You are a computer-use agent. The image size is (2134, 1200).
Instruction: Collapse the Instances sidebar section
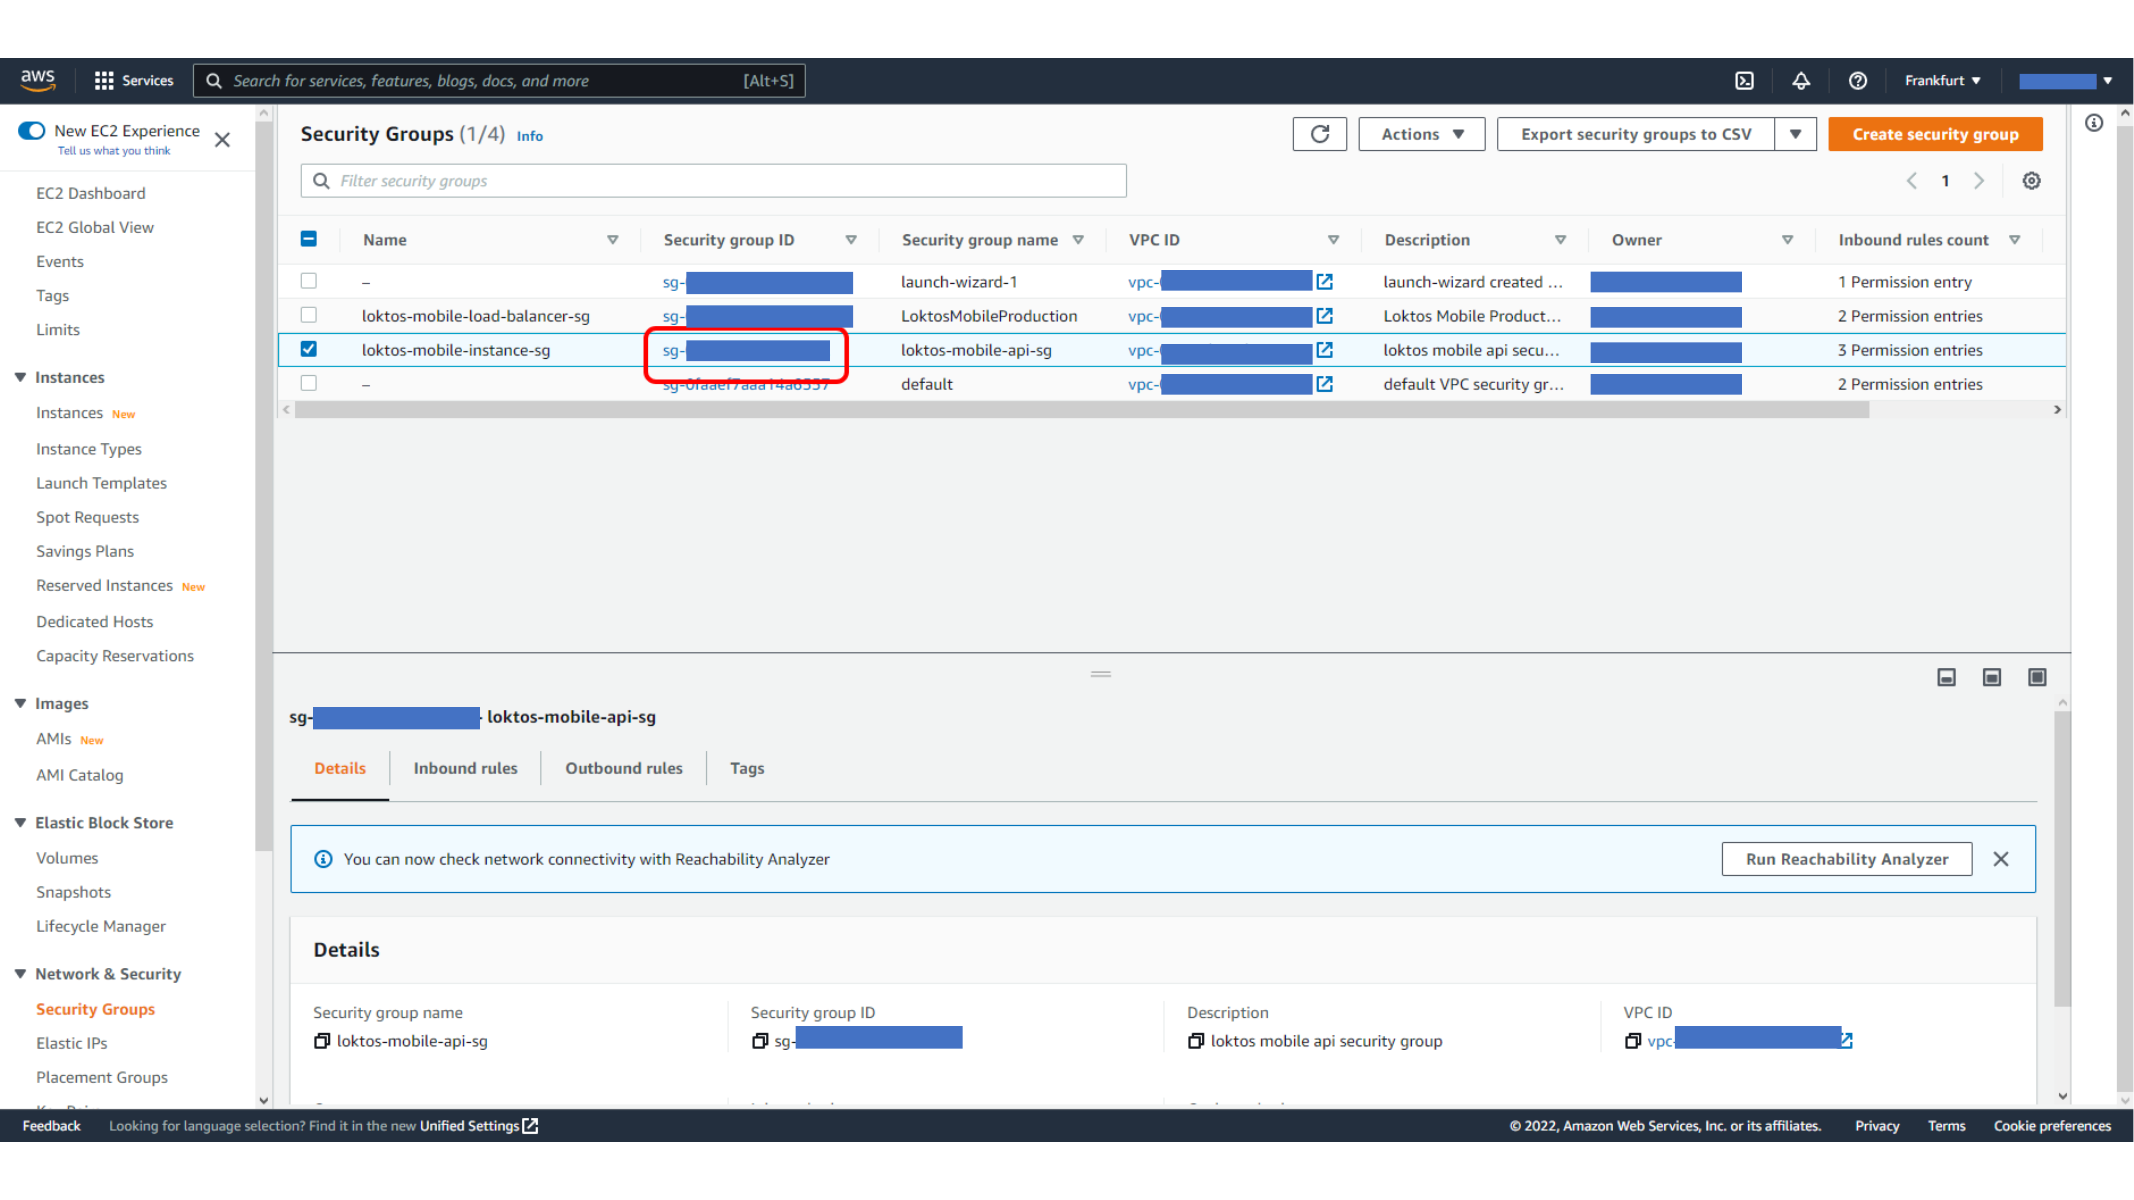coord(20,377)
